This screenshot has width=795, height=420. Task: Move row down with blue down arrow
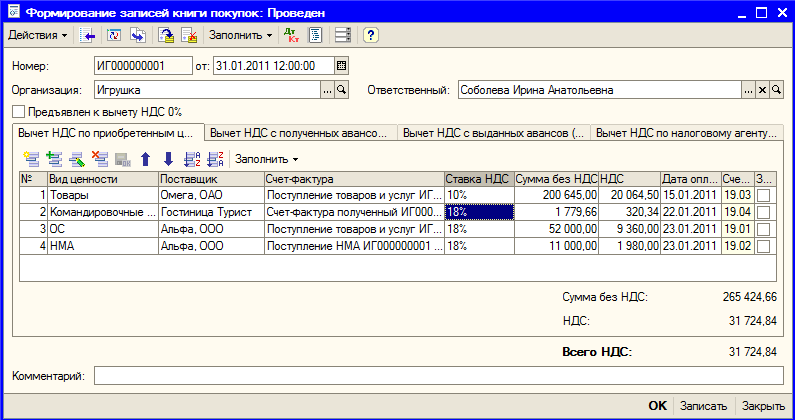[x=169, y=159]
